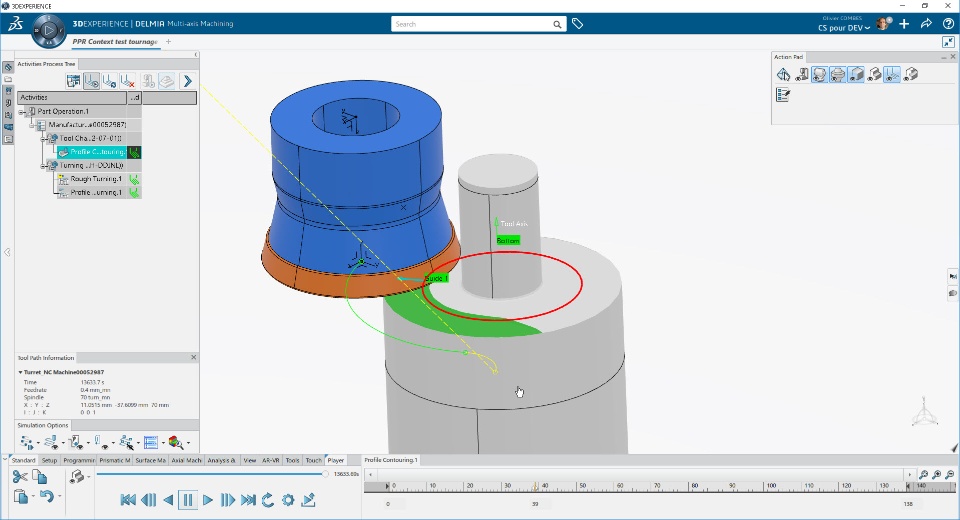Image resolution: width=960 pixels, height=520 pixels.
Task: Click the Paste icon
Action: [x=21, y=497]
